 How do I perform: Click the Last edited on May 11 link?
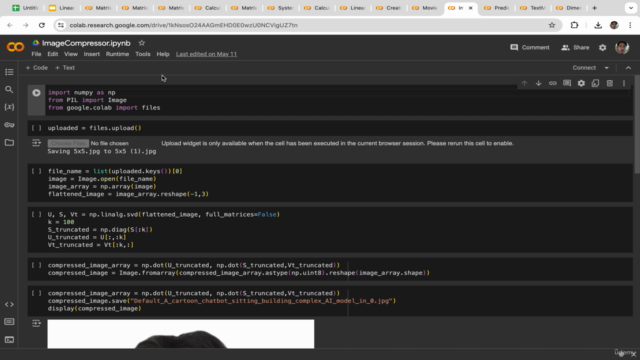click(x=206, y=54)
